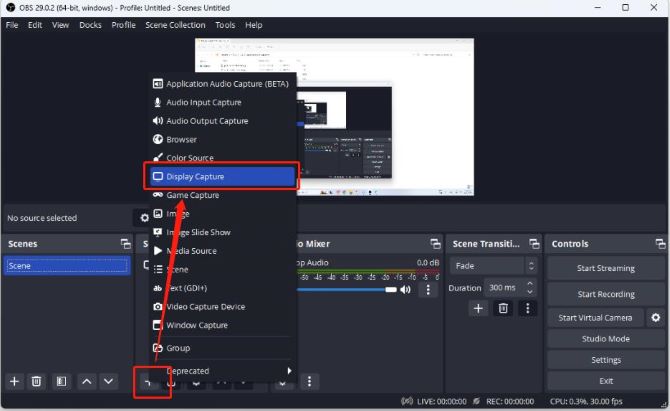Pop out the Audio Mixer dock
Viewport: 670px width, 411px height.
click(x=435, y=244)
